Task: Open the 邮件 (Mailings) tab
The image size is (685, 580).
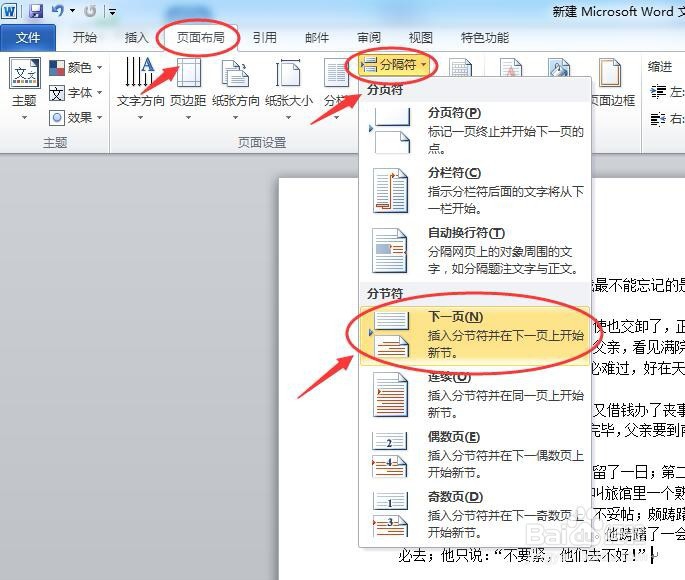Action: pos(317,38)
